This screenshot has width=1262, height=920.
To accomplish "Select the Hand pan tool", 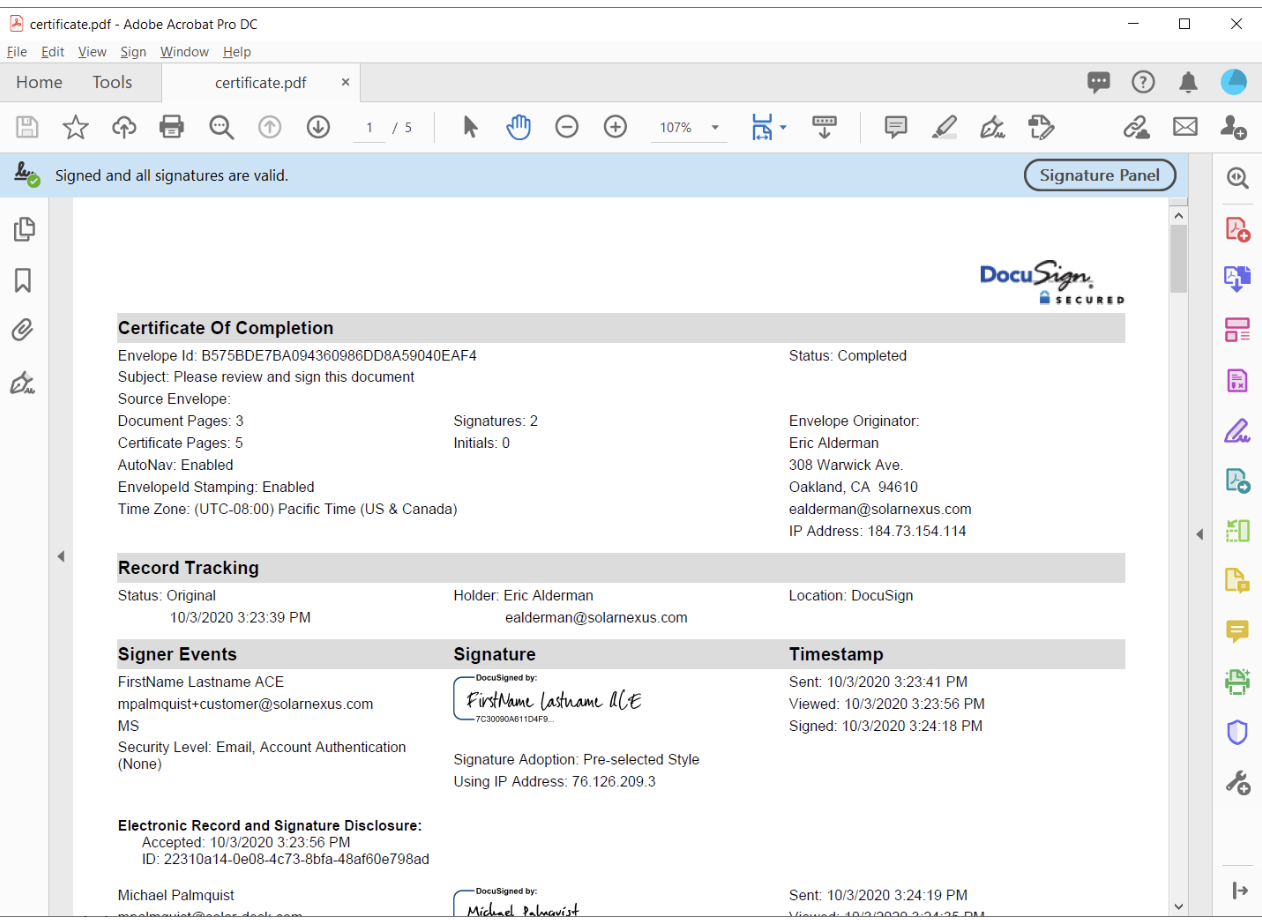I will pos(518,127).
